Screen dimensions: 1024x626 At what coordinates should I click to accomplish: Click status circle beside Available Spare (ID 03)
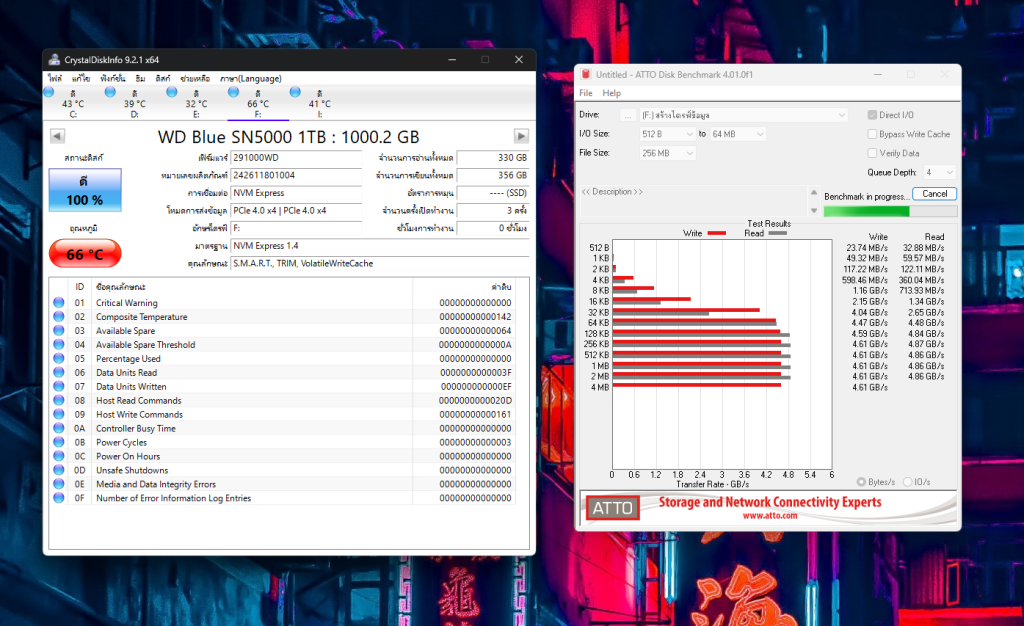pyautogui.click(x=59, y=331)
